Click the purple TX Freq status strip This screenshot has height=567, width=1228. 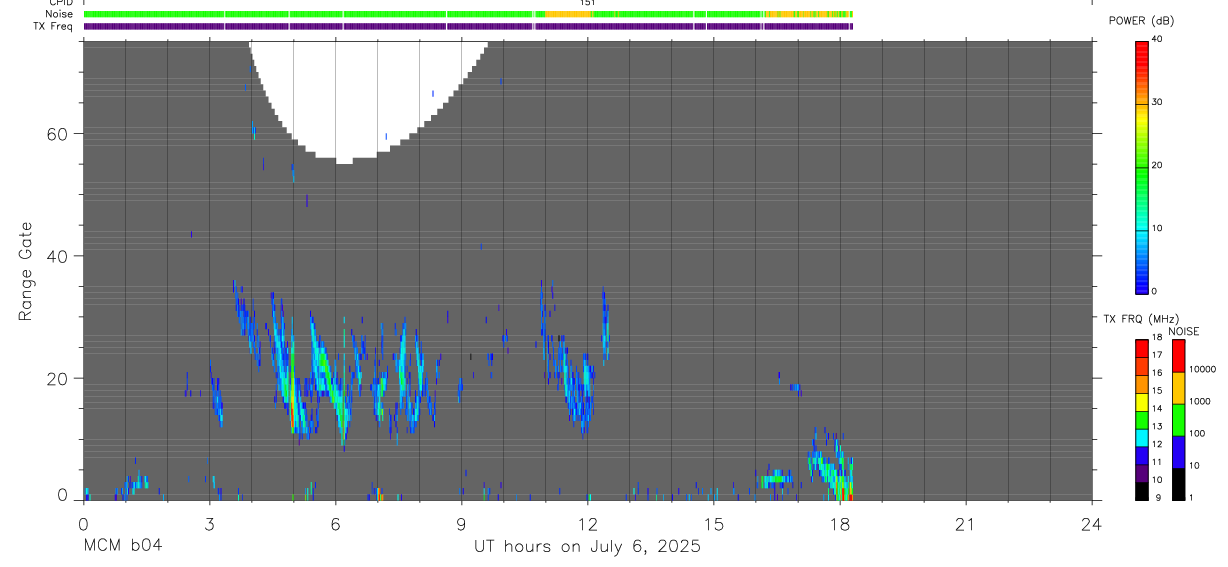pos(468,26)
